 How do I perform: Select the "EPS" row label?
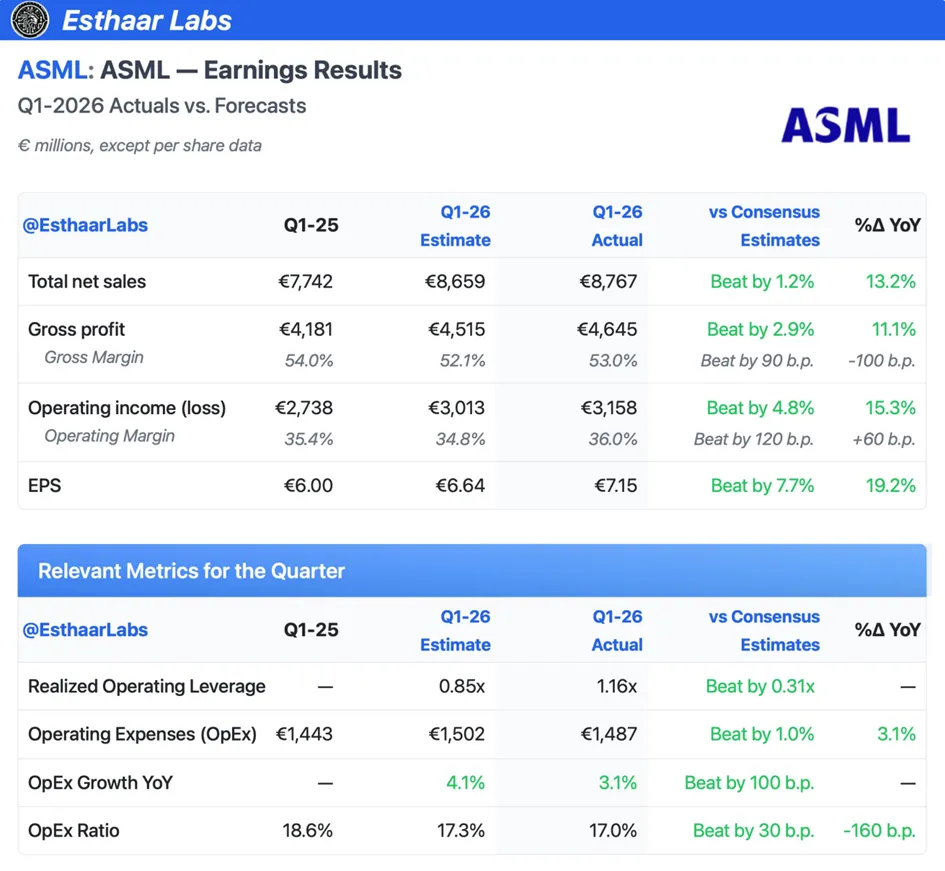pyautogui.click(x=45, y=485)
